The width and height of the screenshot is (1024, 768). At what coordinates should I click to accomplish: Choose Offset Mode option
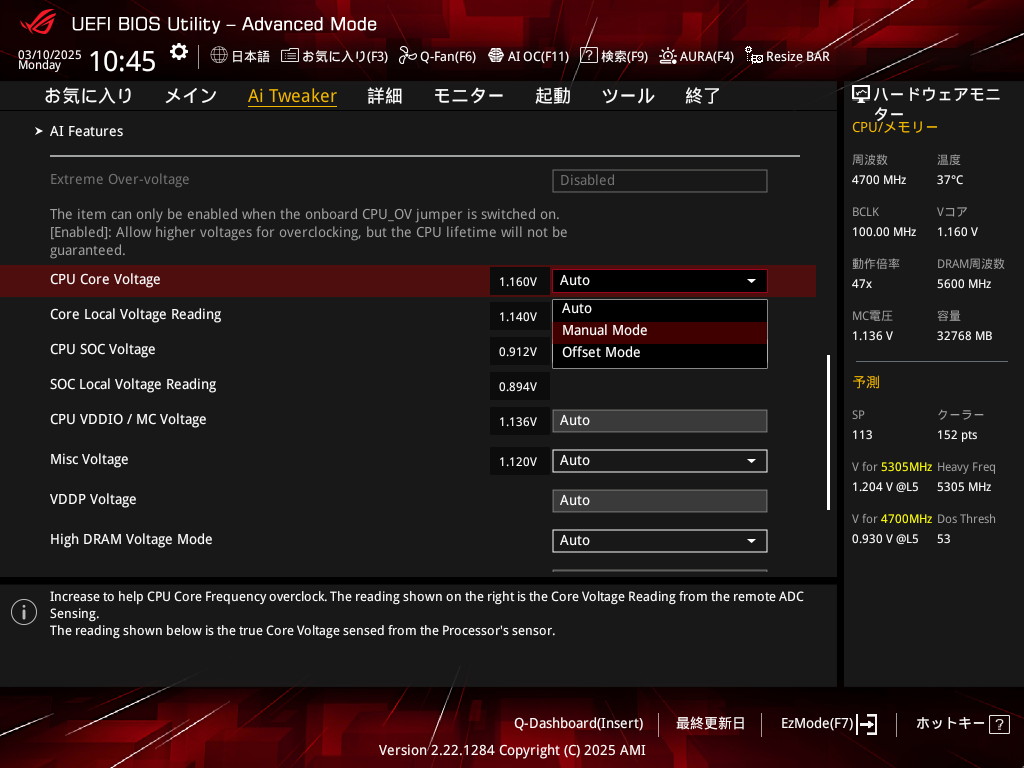coord(660,353)
